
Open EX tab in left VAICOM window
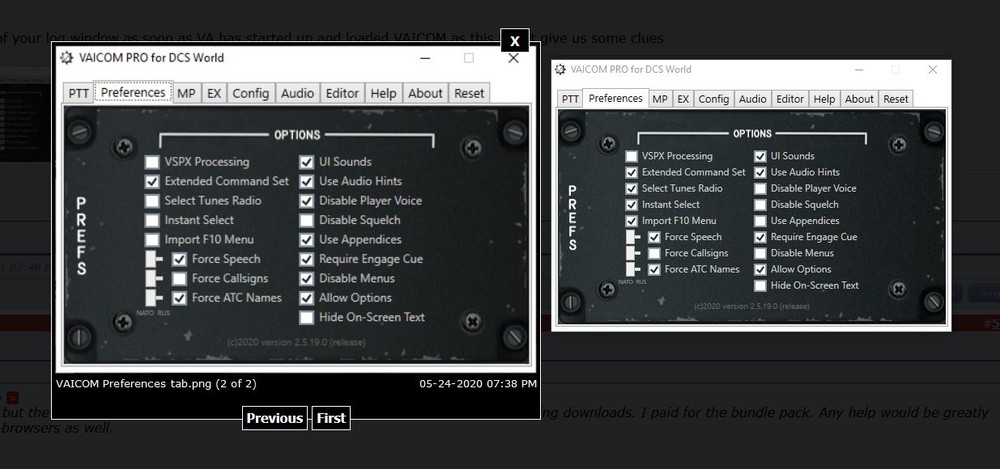[214, 93]
